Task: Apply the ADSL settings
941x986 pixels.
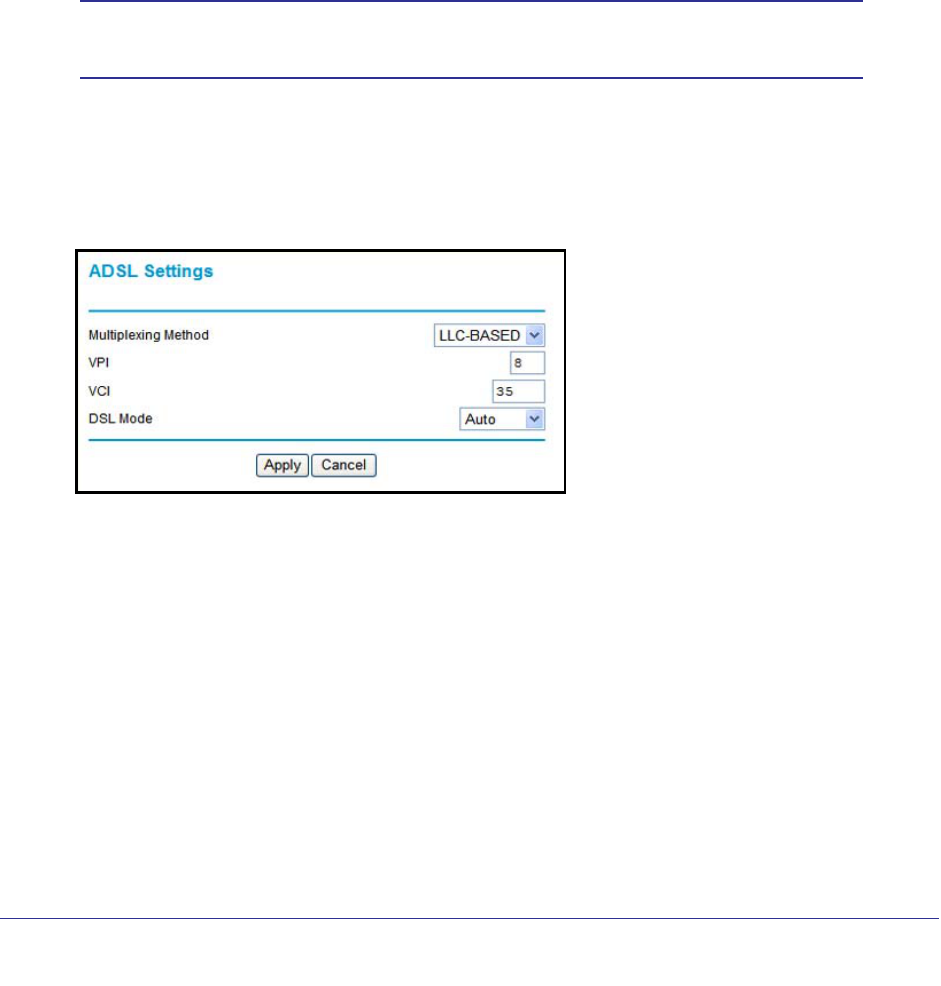Action: click(282, 466)
